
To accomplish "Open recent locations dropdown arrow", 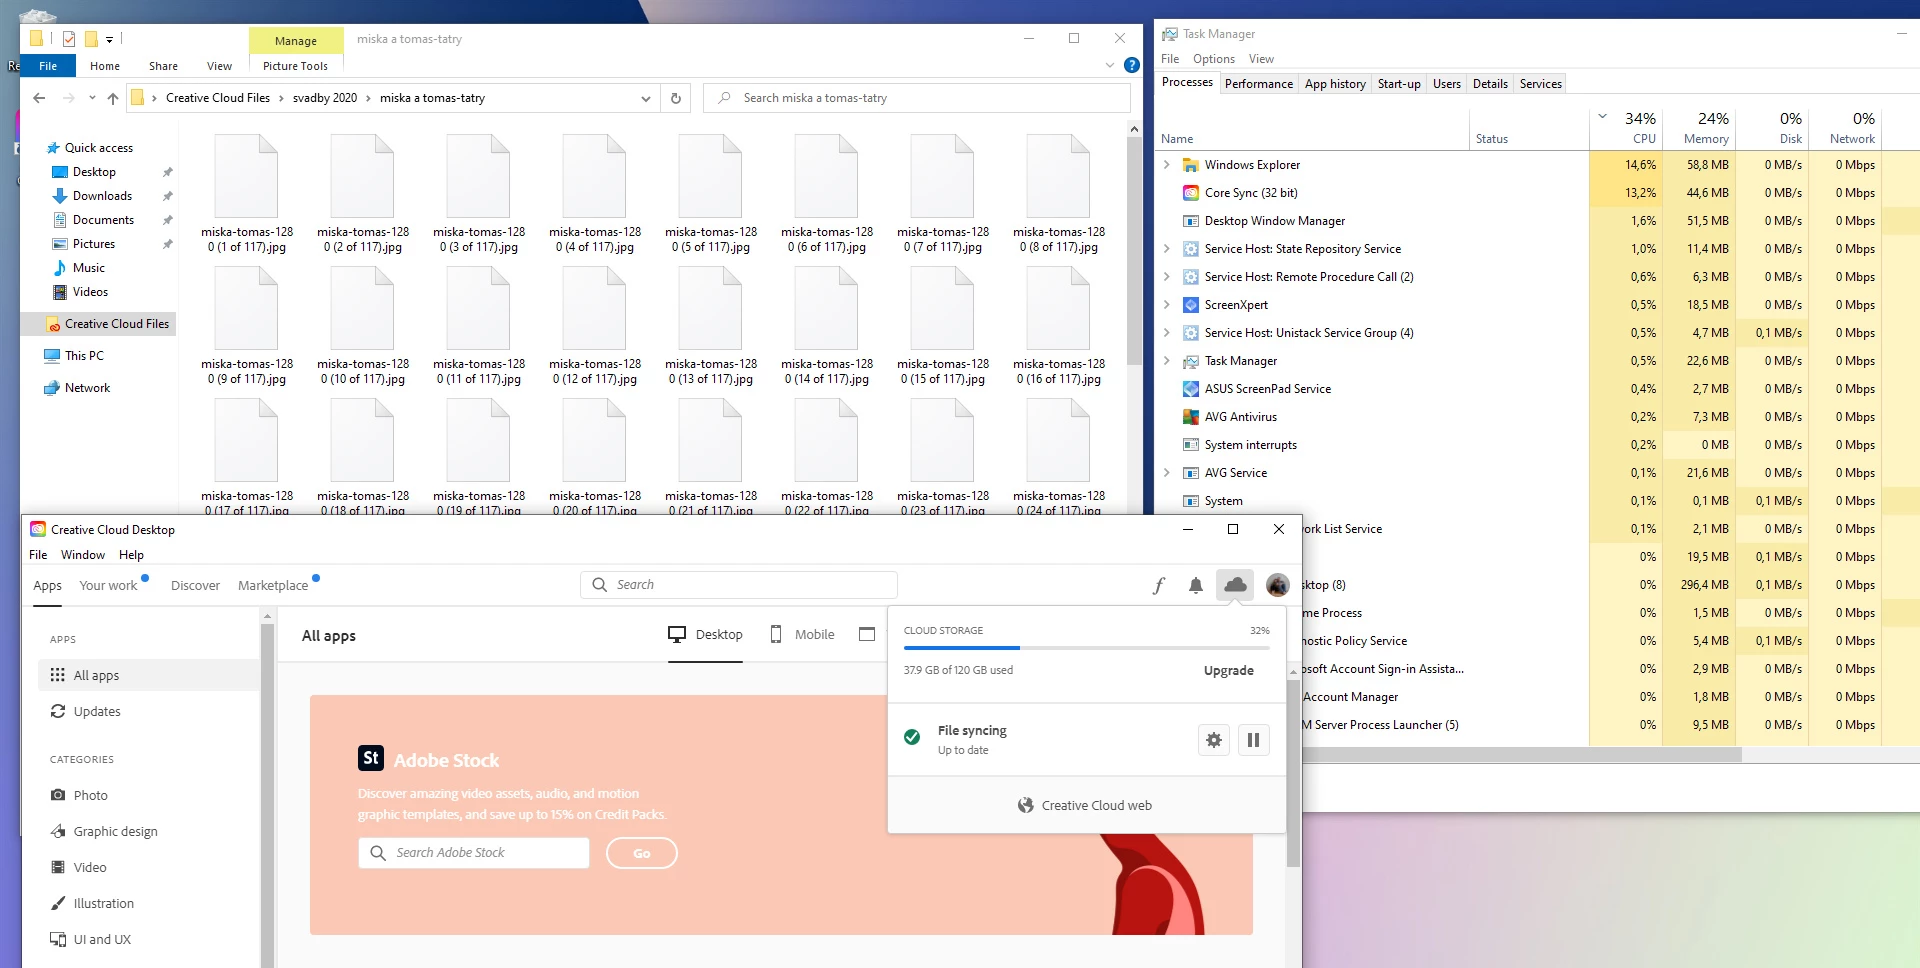I will click(x=92, y=98).
